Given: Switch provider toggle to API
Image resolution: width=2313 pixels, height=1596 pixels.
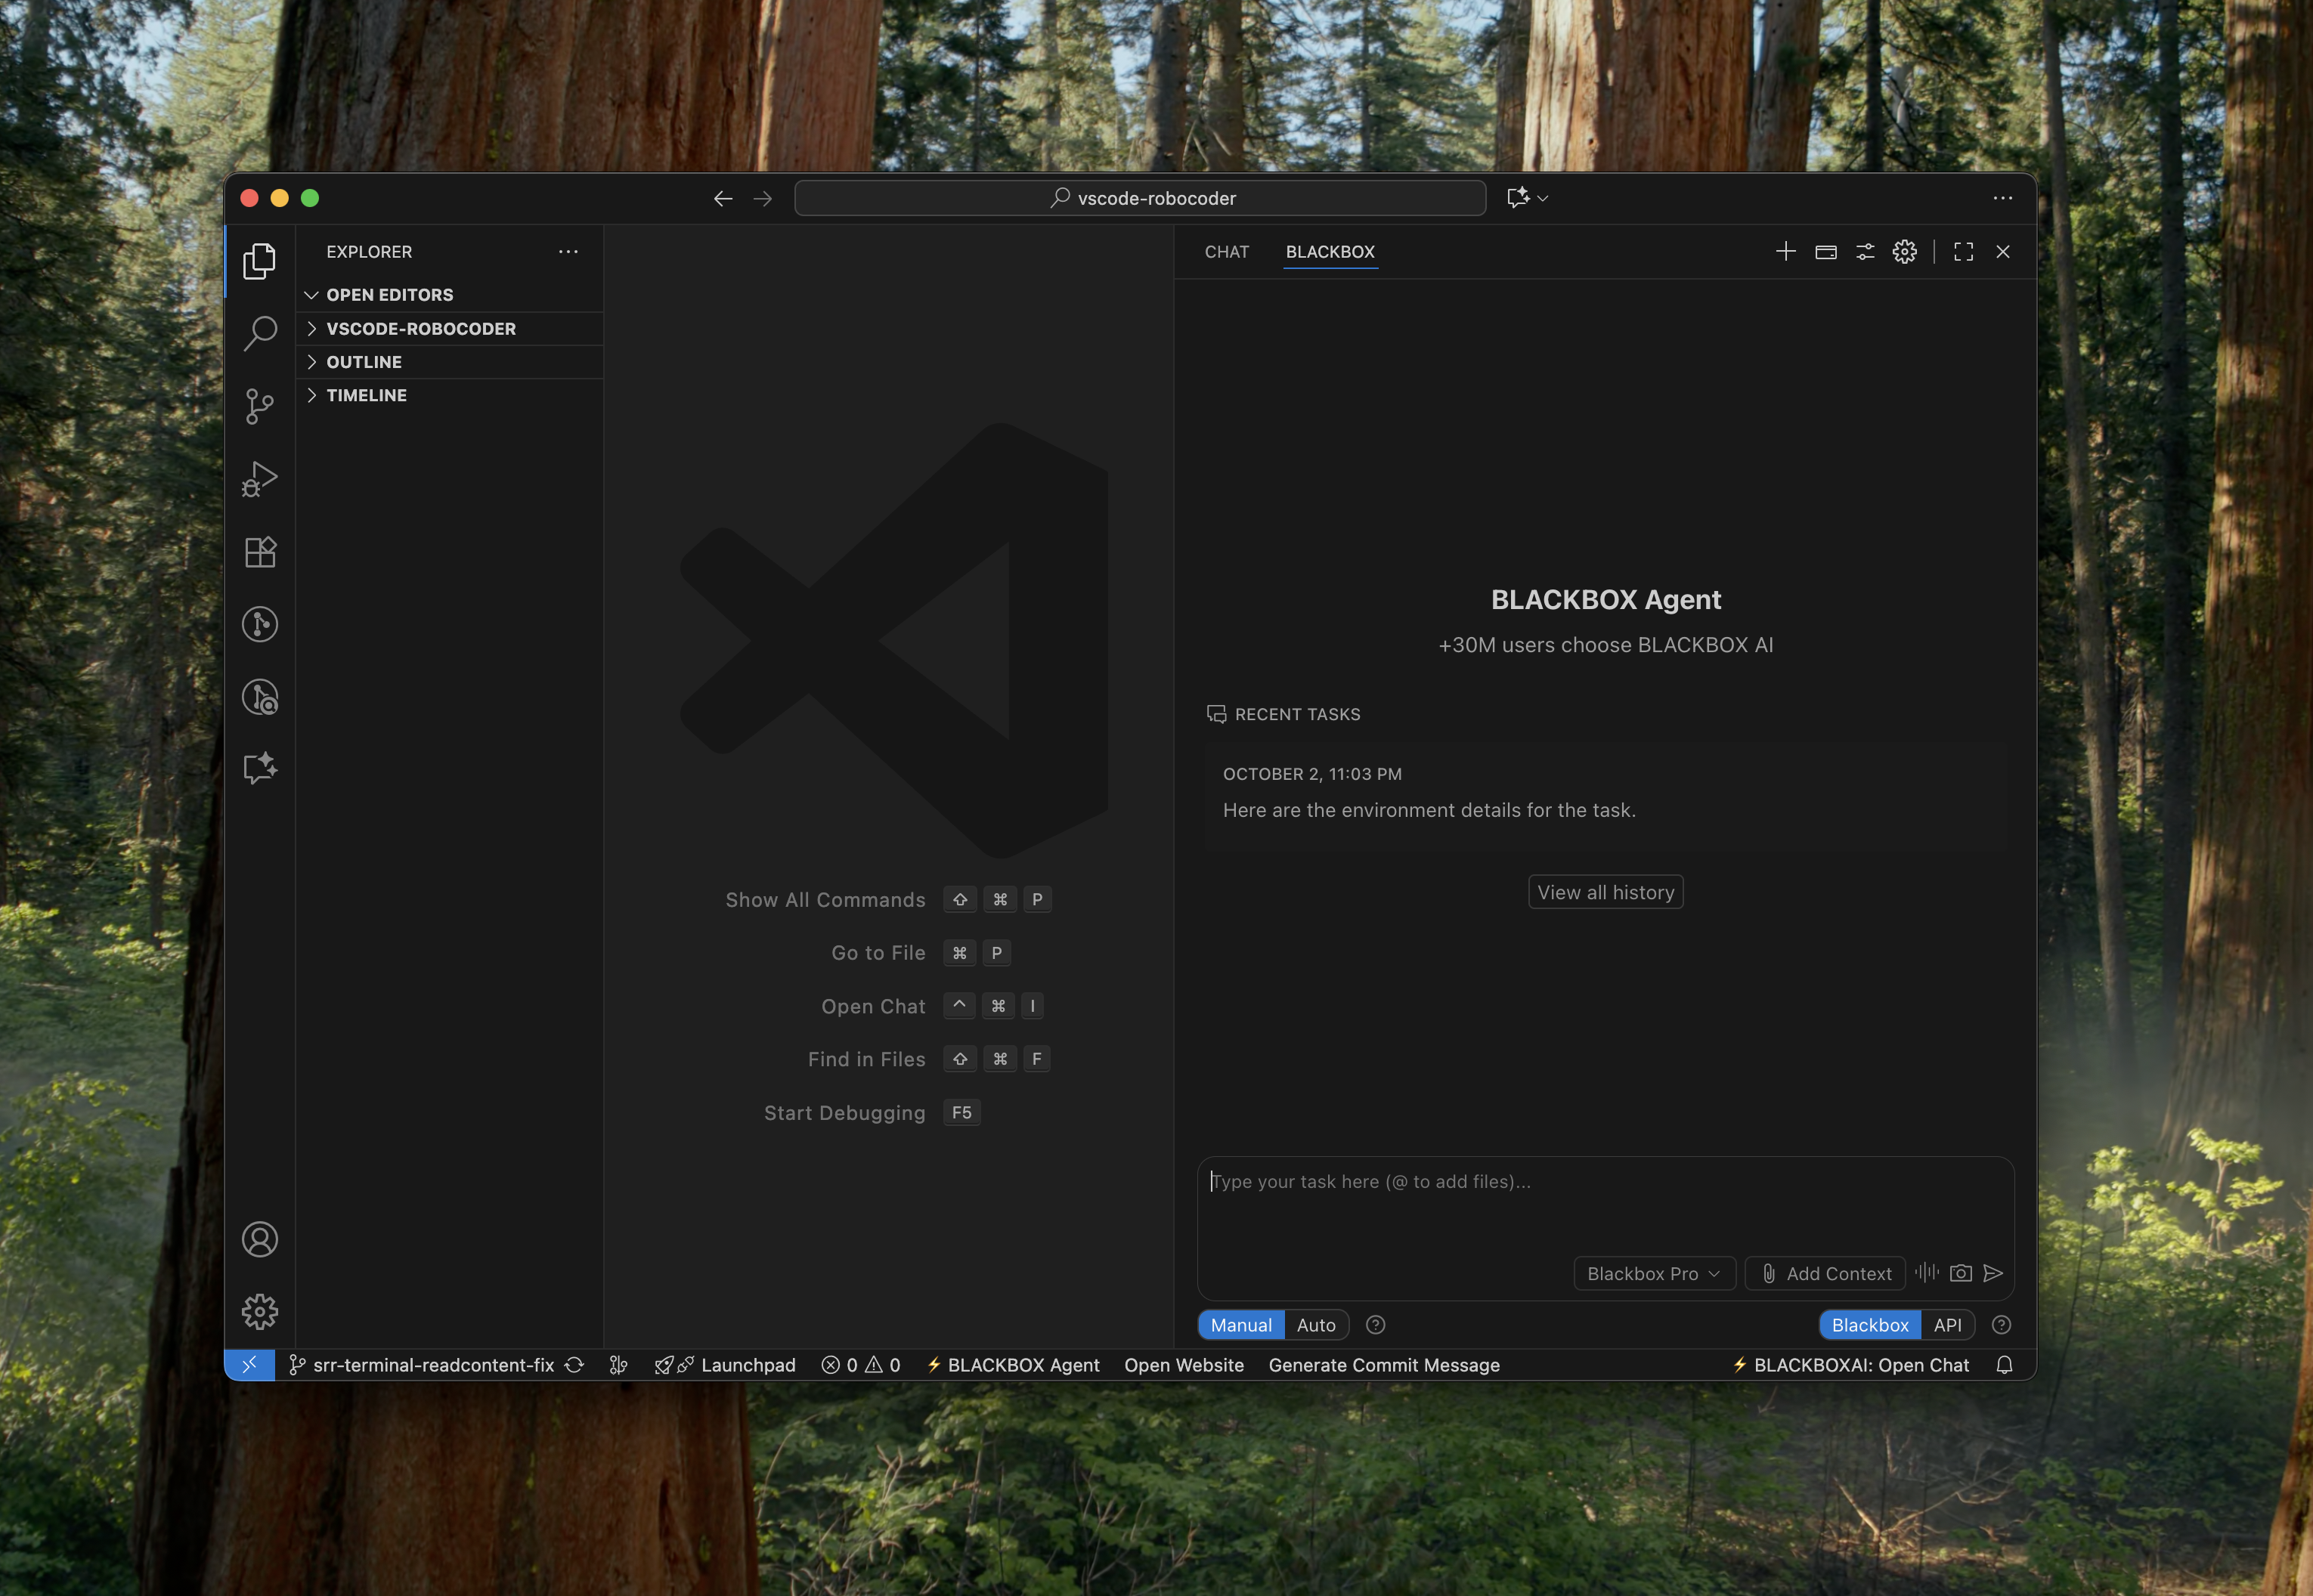Looking at the screenshot, I should pos(1946,1325).
